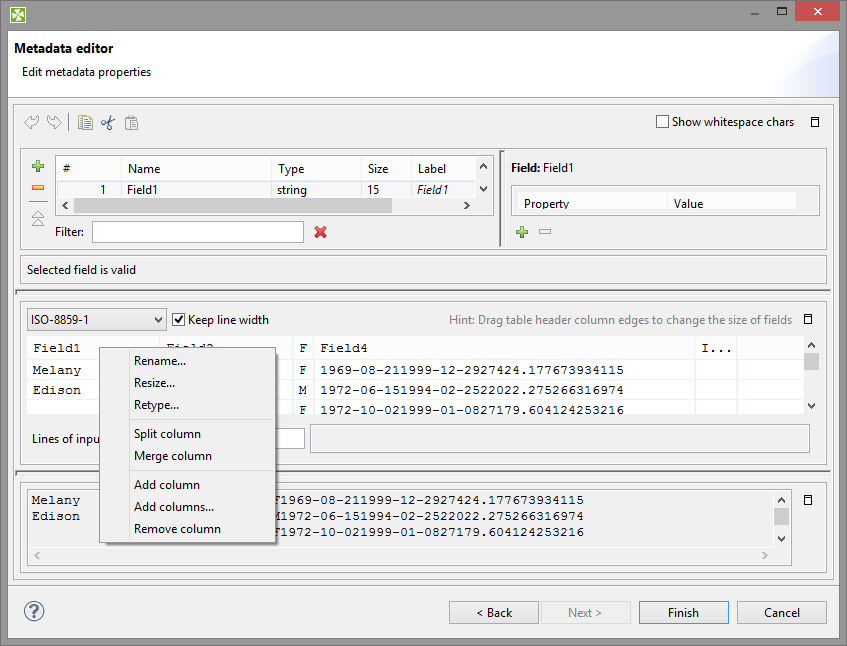Screen dimensions: 847x646
Task: Click the Copy icon in the toolbar
Action: [x=86, y=123]
